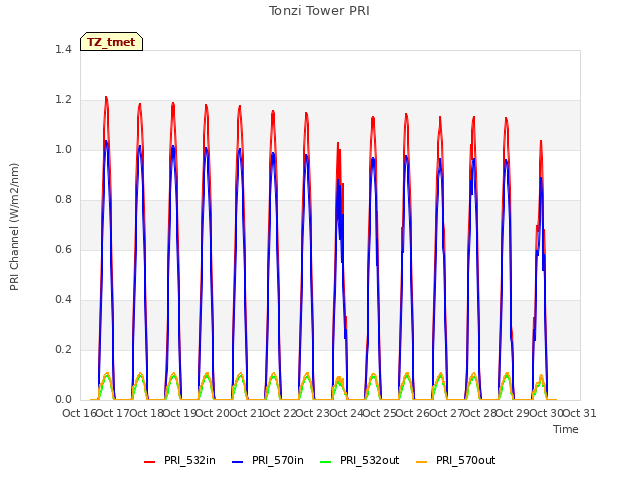The width and height of the screenshot is (640, 480).
Task: Click the x-axis label Time
Action: click(x=566, y=429)
